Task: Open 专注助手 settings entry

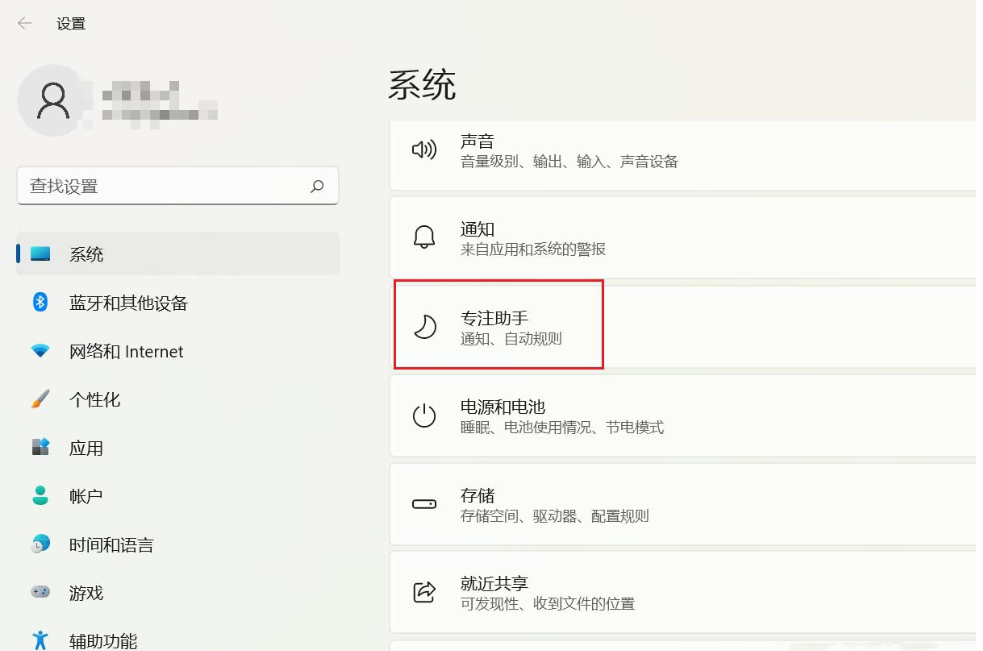Action: pos(498,326)
